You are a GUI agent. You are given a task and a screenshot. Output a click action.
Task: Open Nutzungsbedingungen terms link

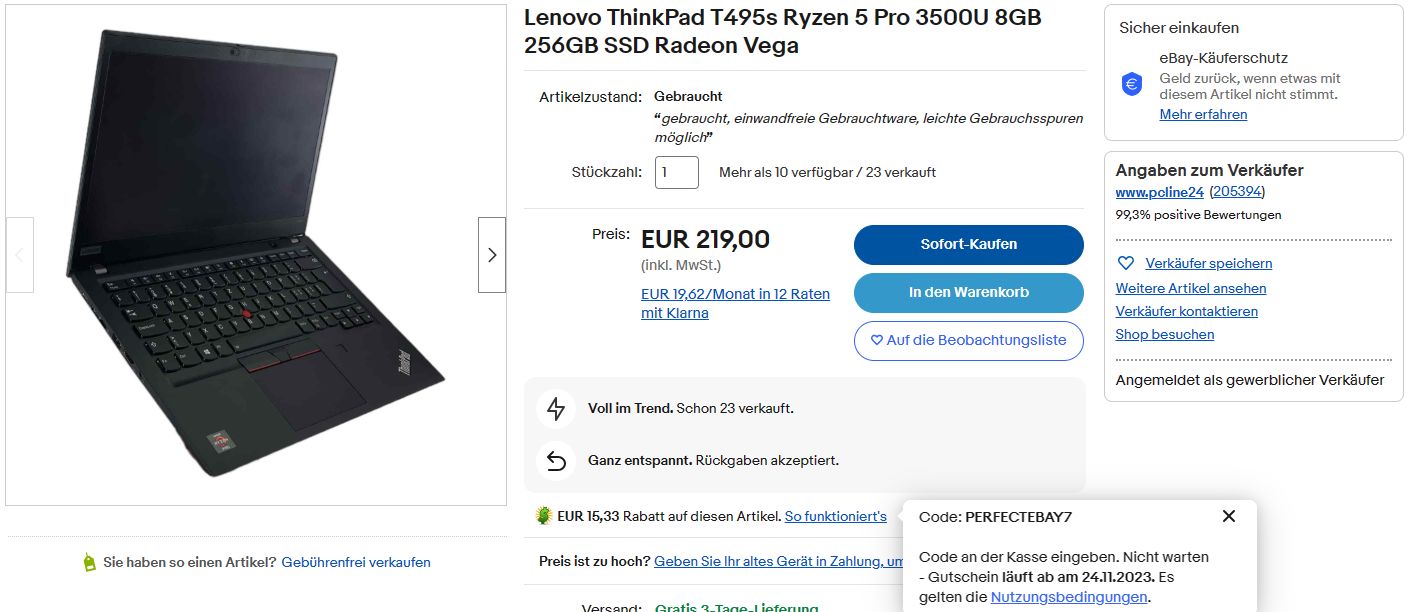click(1068, 597)
